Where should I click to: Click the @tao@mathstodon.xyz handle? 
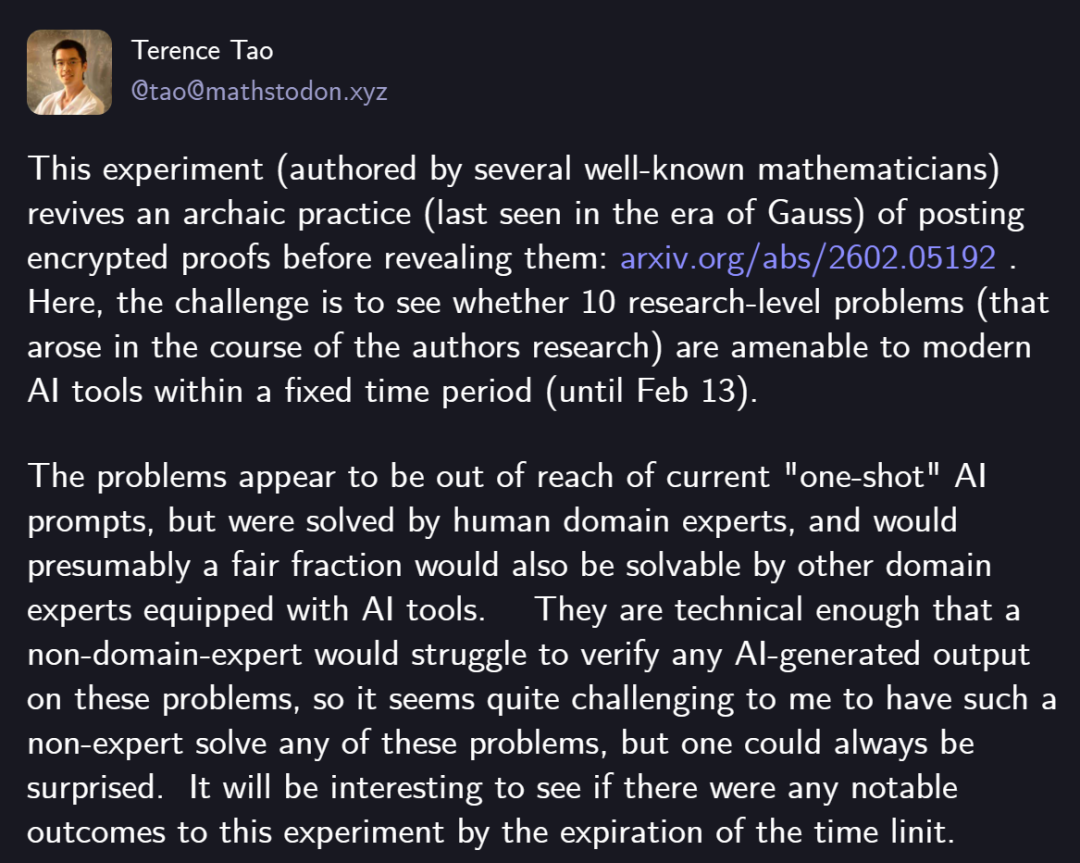tap(259, 92)
